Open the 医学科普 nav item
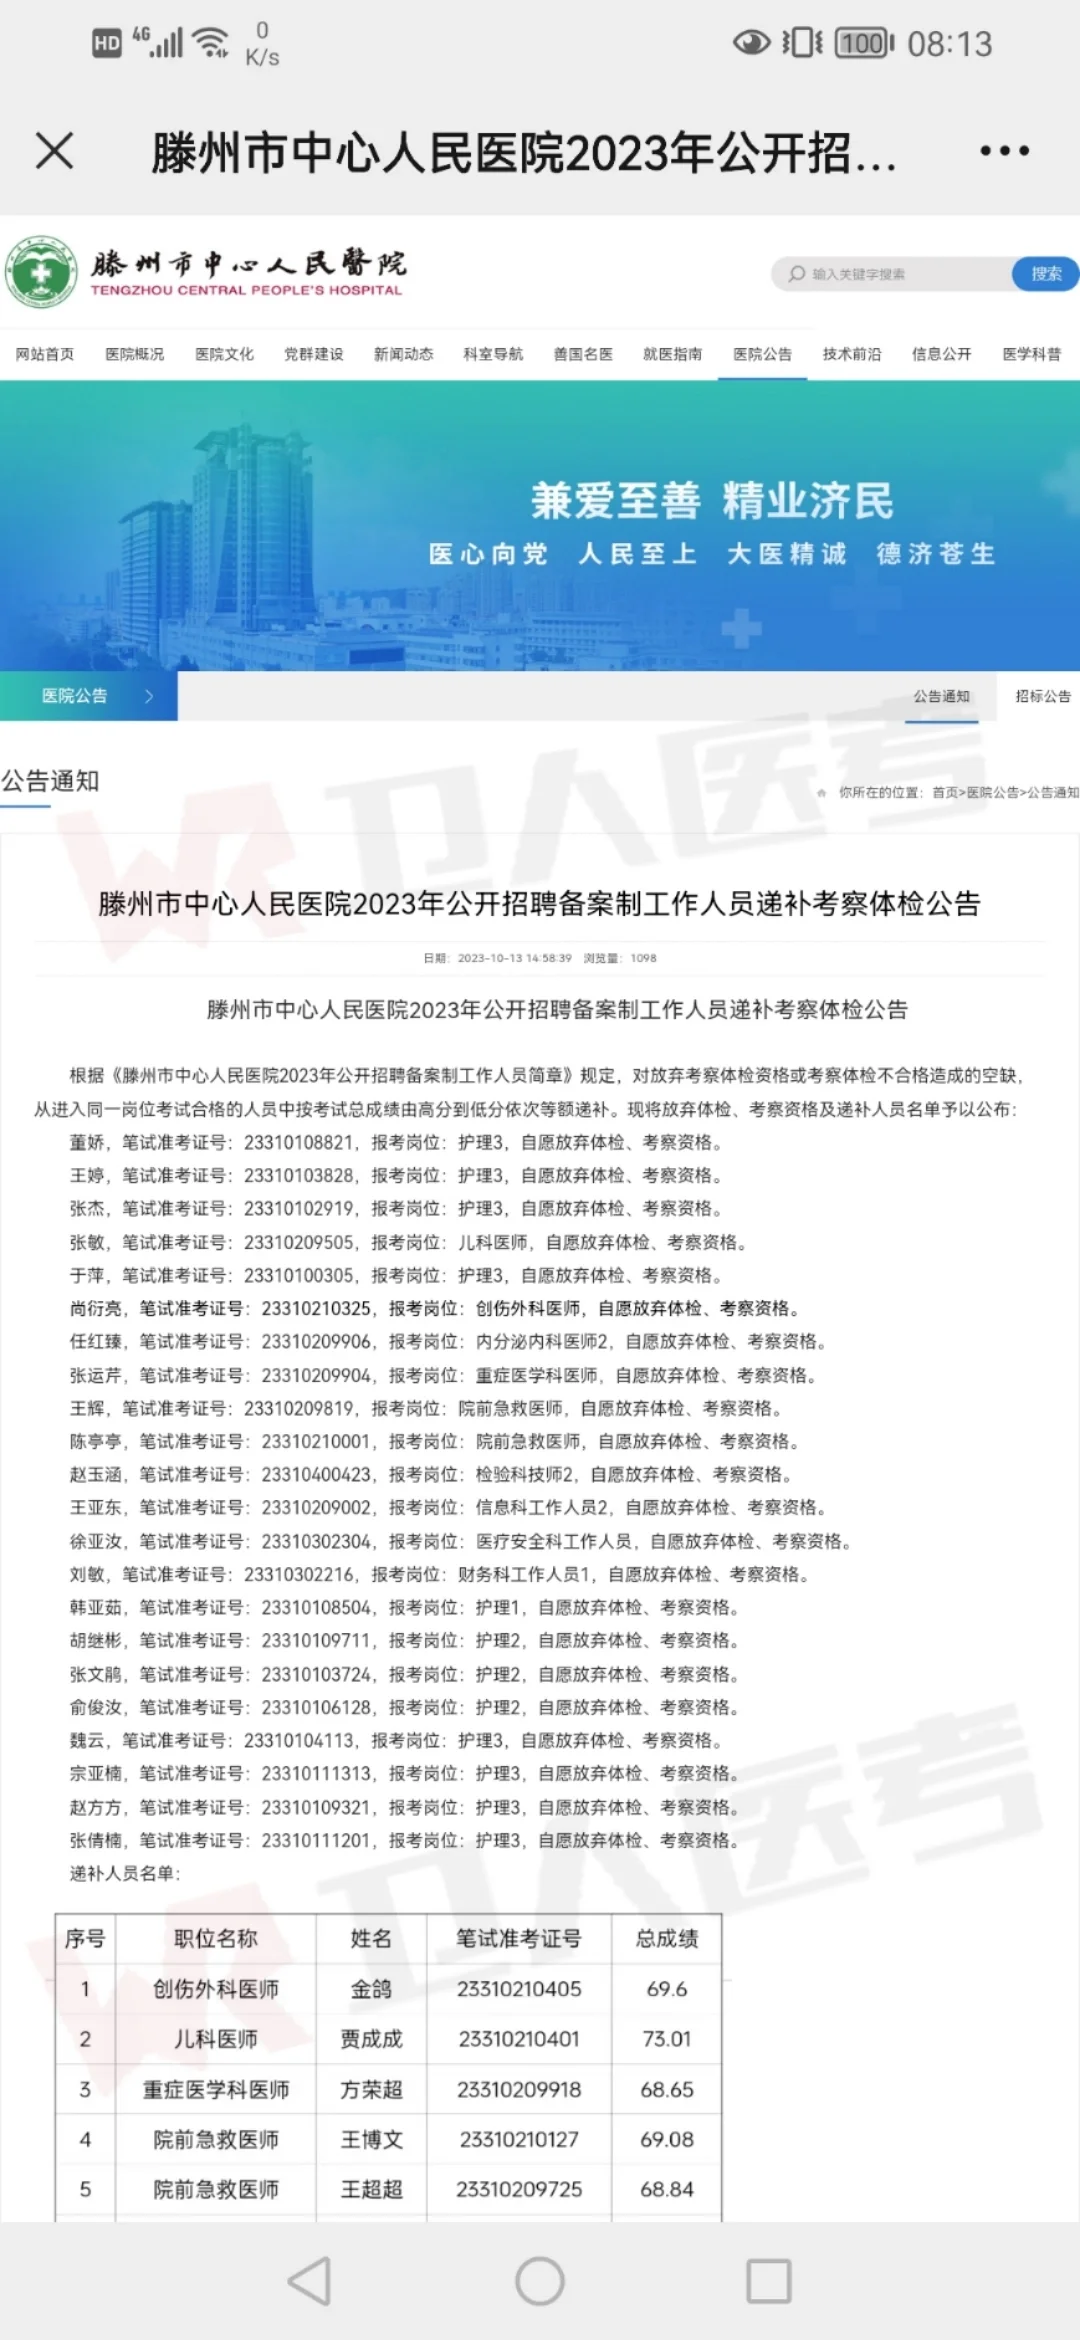The height and width of the screenshot is (2340, 1080). pos(1032,354)
